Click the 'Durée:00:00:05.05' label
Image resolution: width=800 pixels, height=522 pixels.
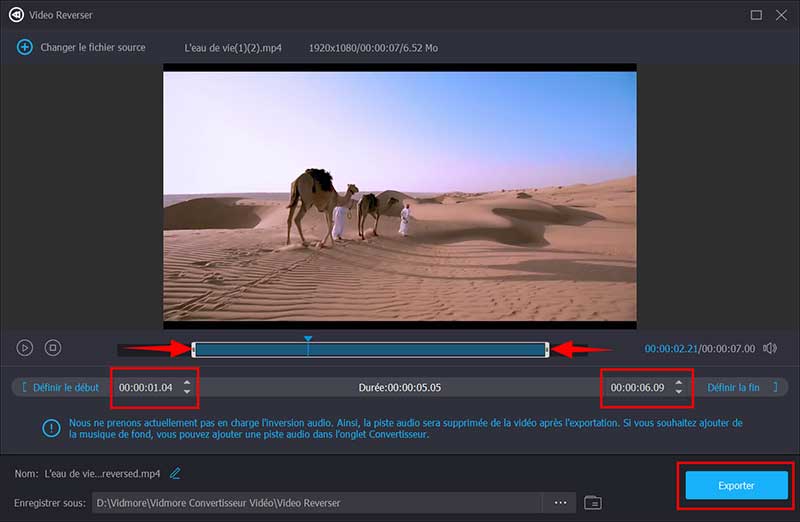coord(399,387)
